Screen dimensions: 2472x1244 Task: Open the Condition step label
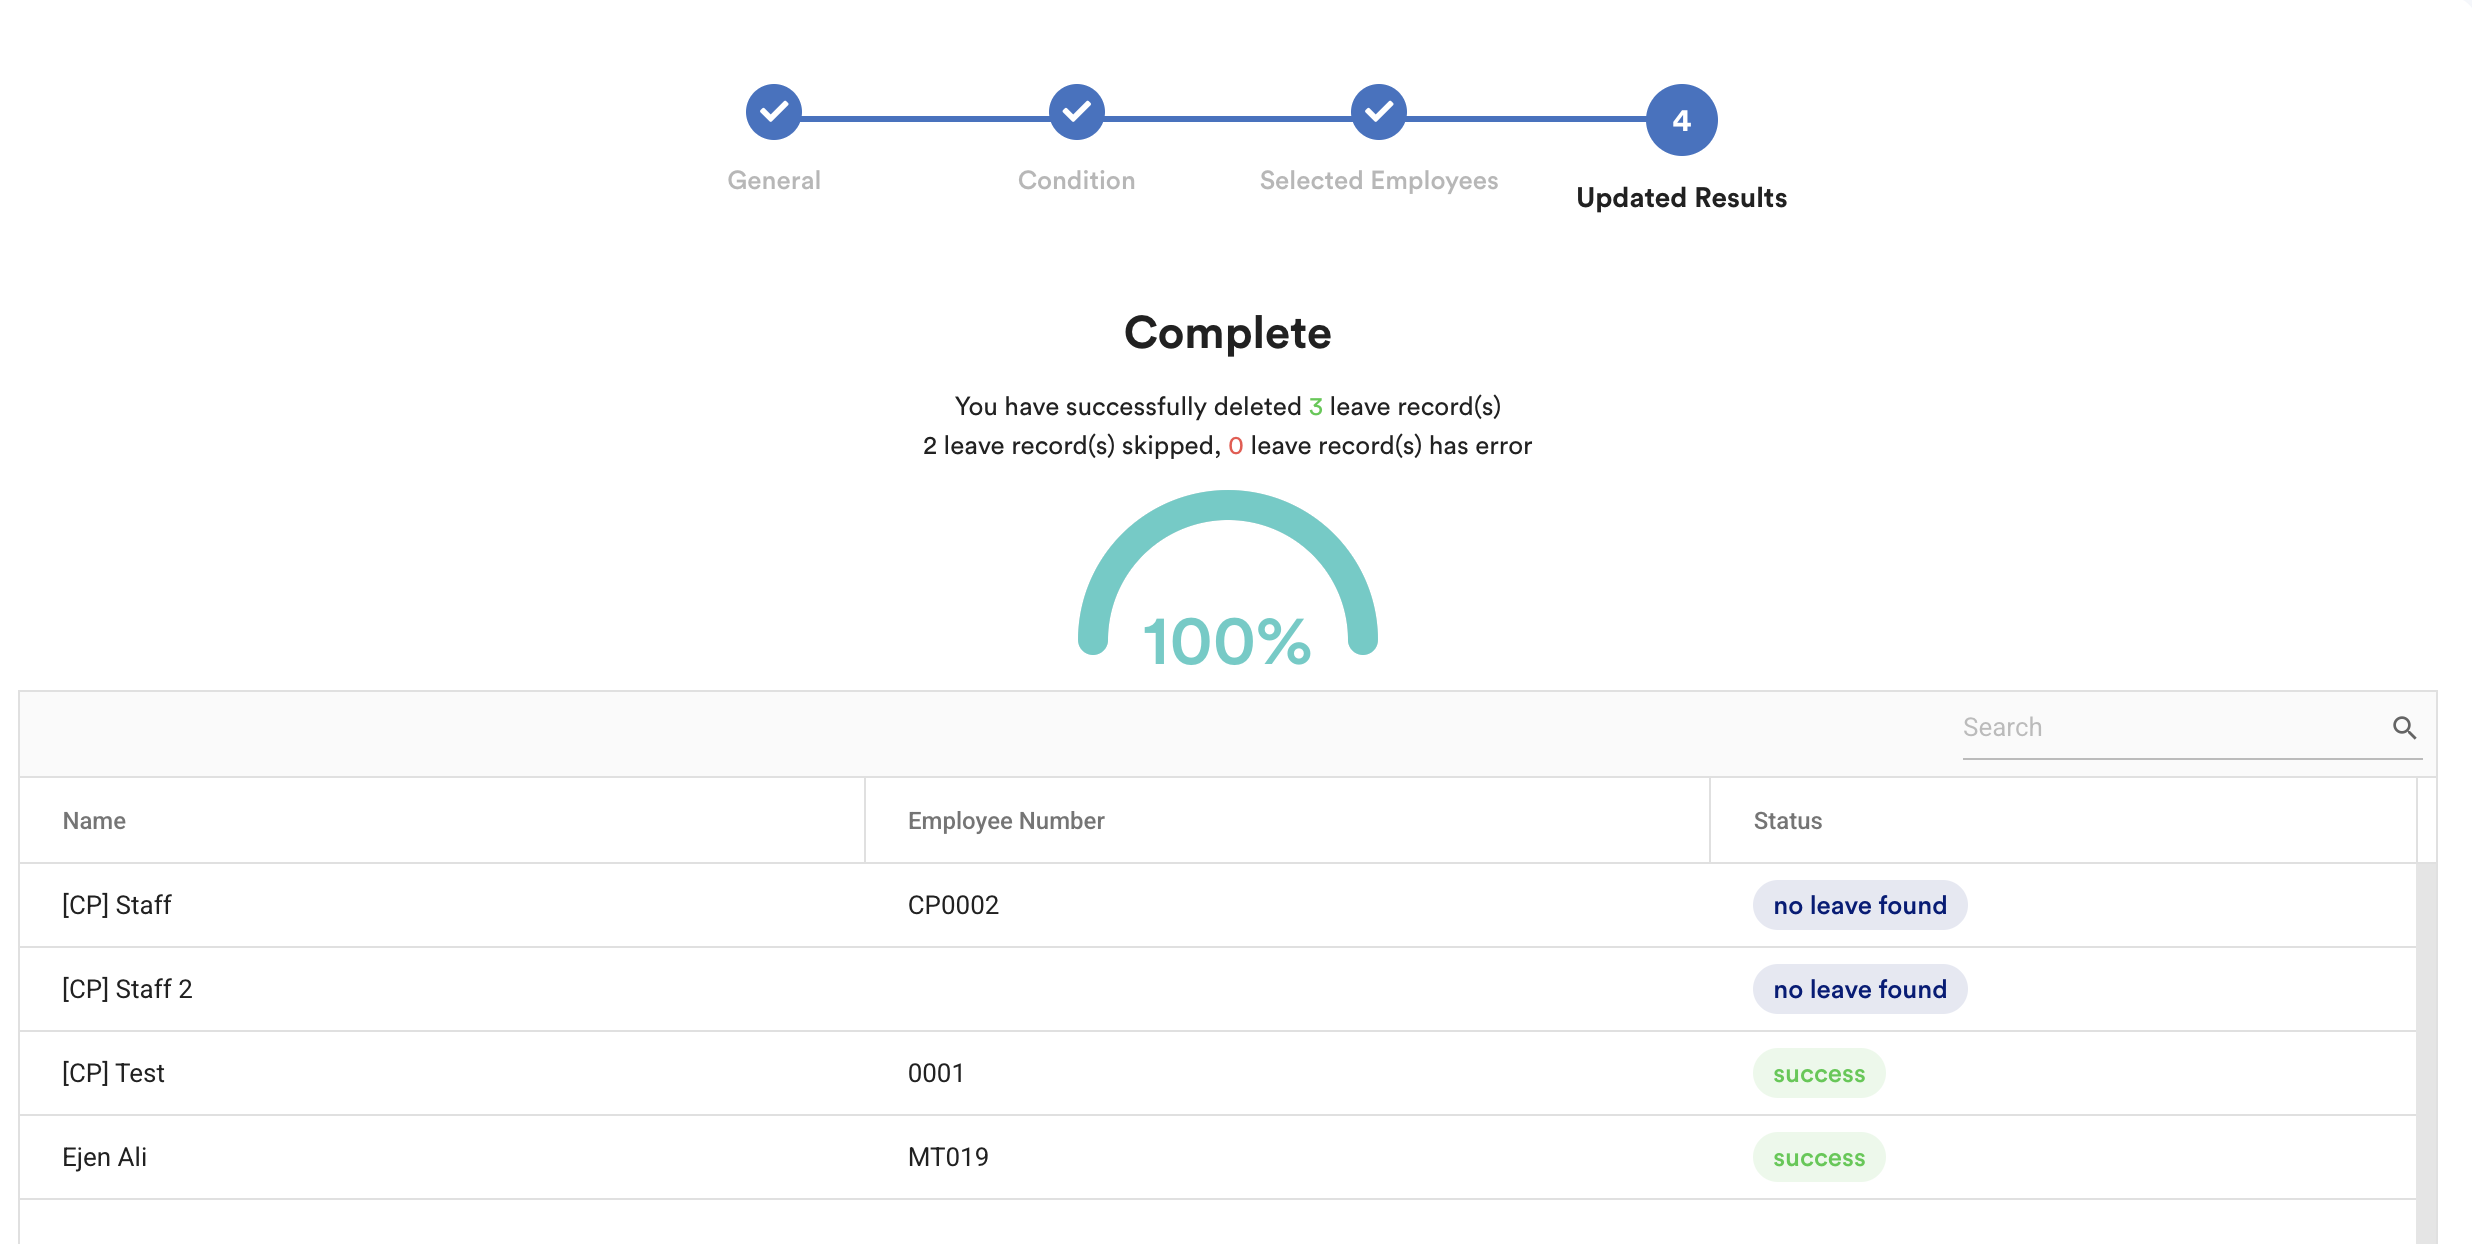(x=1076, y=180)
